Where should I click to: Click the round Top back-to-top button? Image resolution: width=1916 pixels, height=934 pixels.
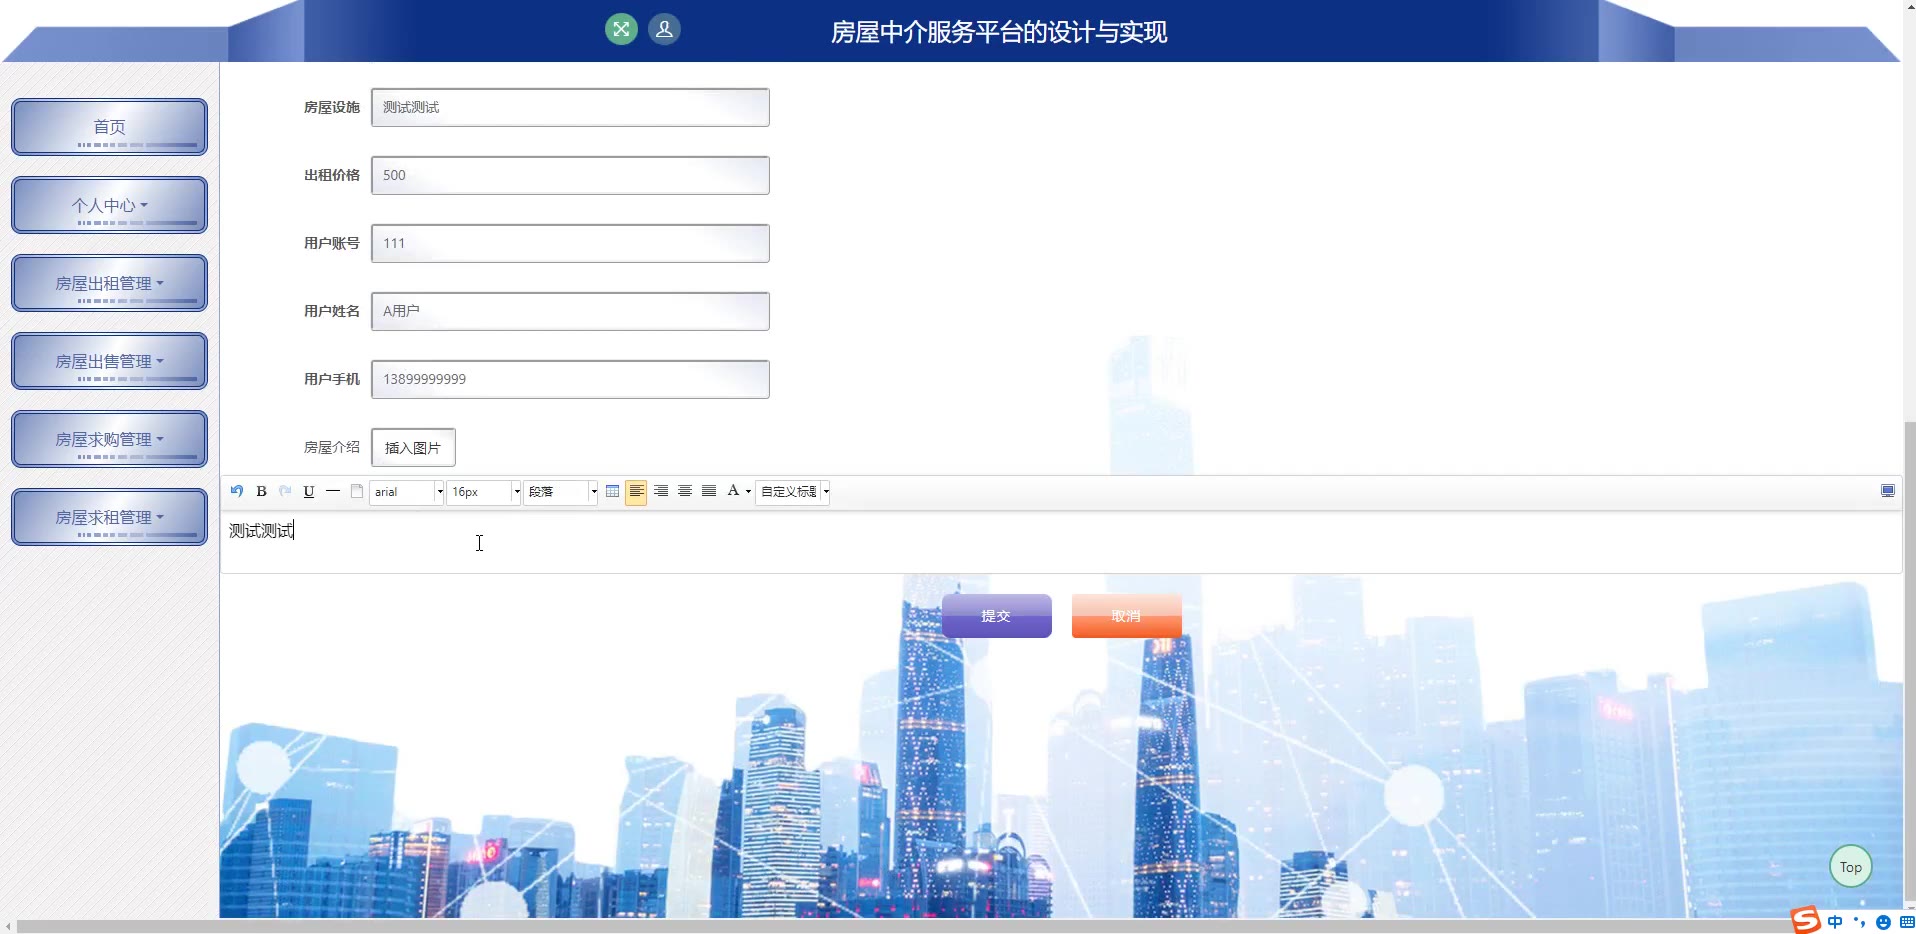click(x=1850, y=867)
